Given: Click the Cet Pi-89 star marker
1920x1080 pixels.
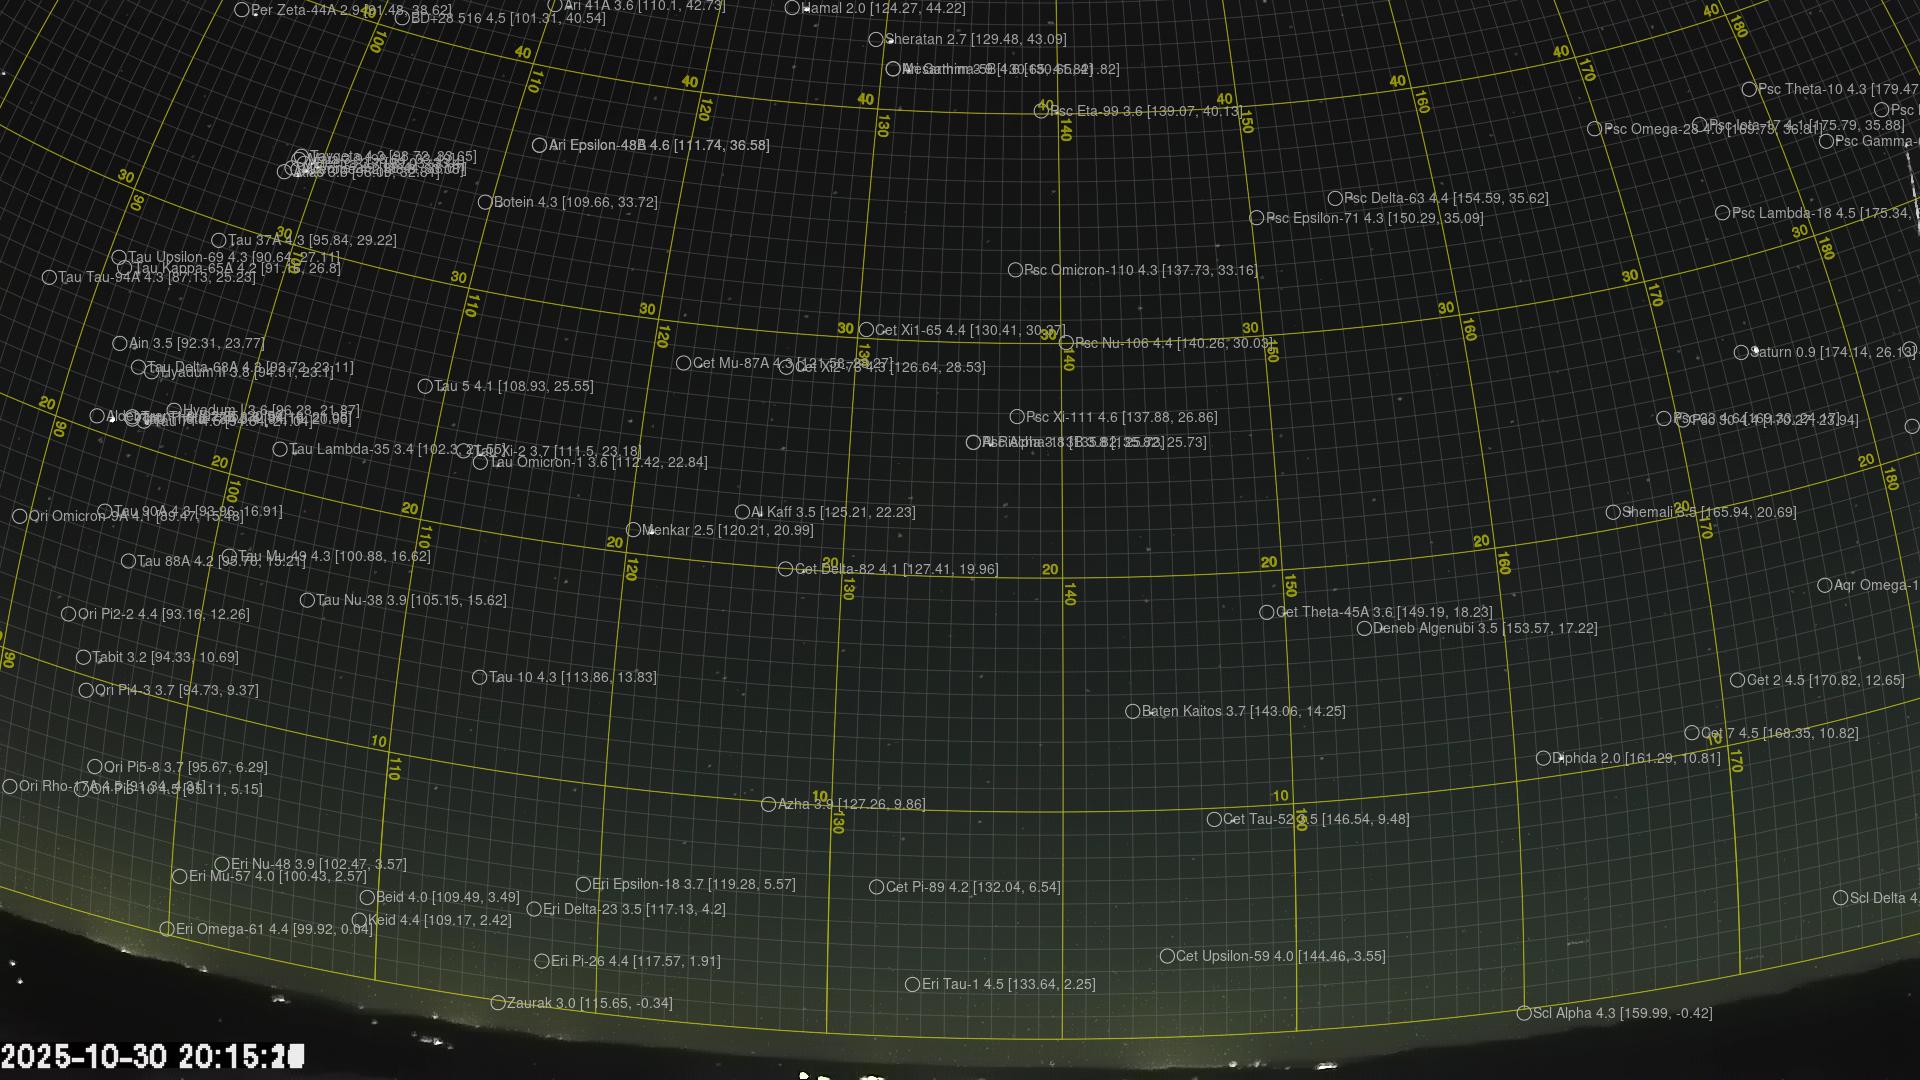Looking at the screenshot, I should (877, 887).
